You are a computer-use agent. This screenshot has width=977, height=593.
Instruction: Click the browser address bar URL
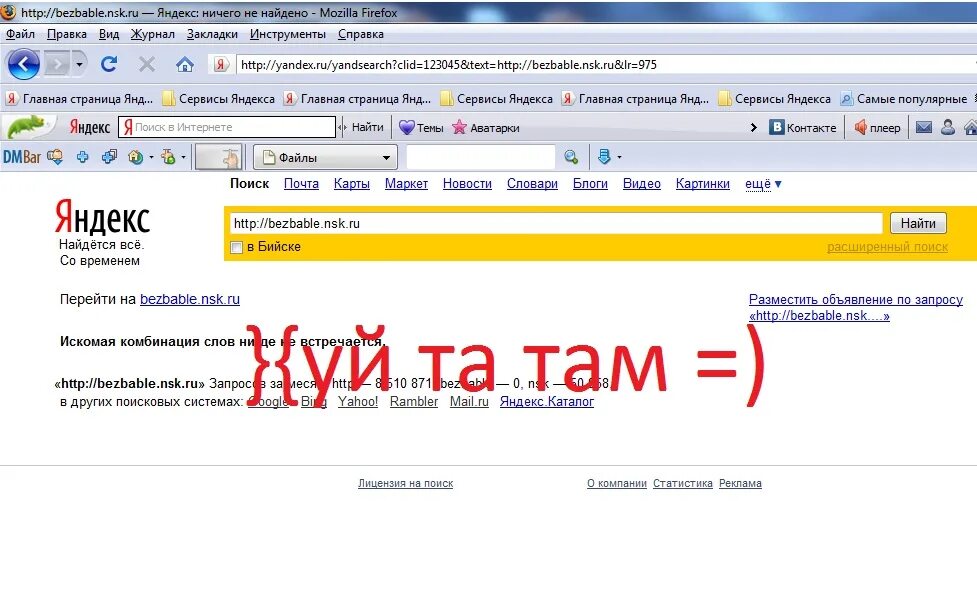[449, 65]
